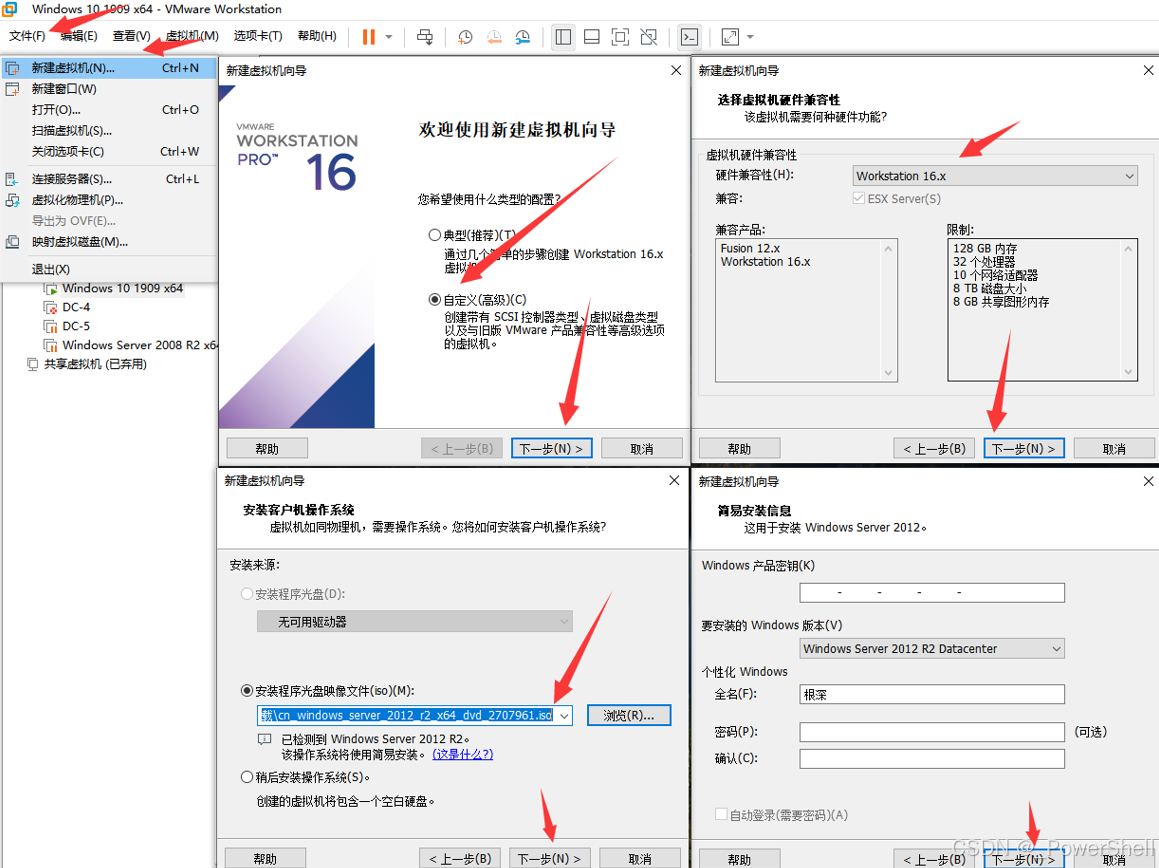
Task: Click the full screen mode icon
Action: (x=620, y=37)
